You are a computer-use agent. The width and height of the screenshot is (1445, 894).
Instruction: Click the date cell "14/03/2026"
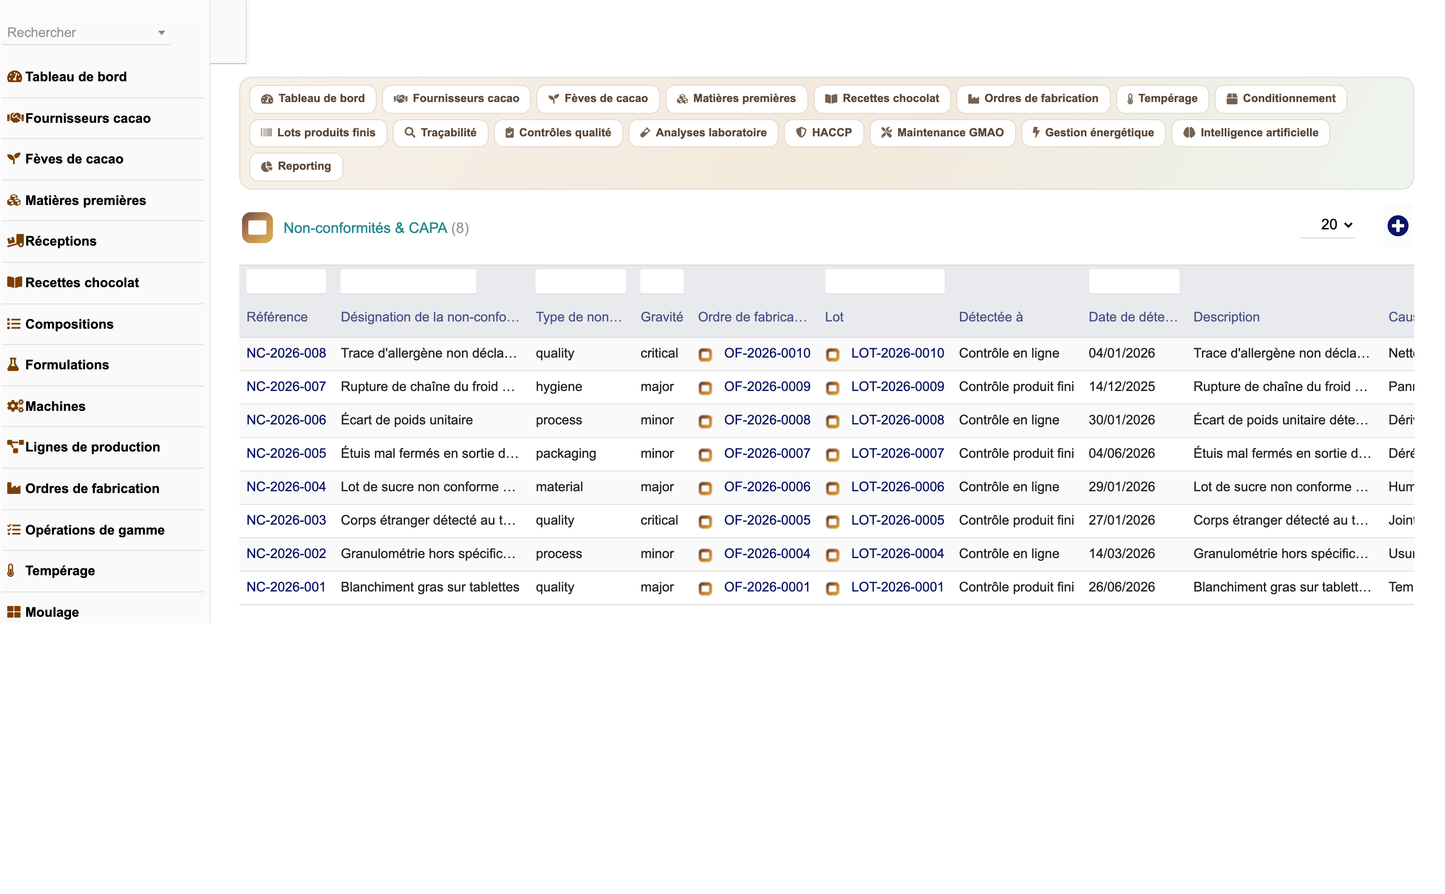coord(1122,553)
